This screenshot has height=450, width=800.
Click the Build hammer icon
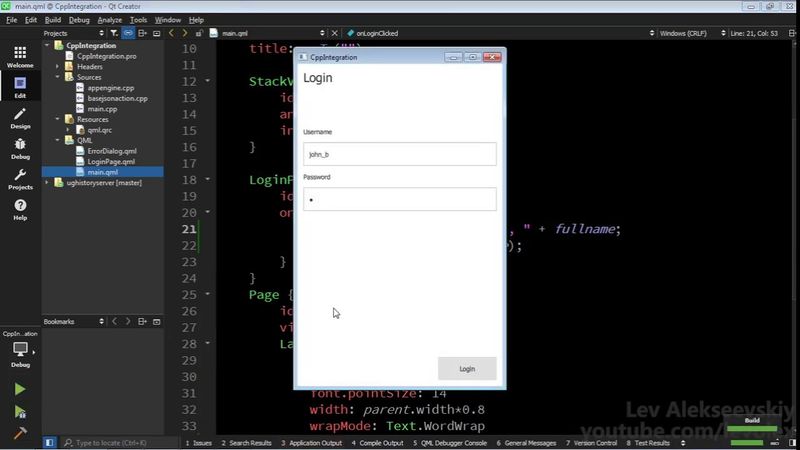tap(20, 433)
